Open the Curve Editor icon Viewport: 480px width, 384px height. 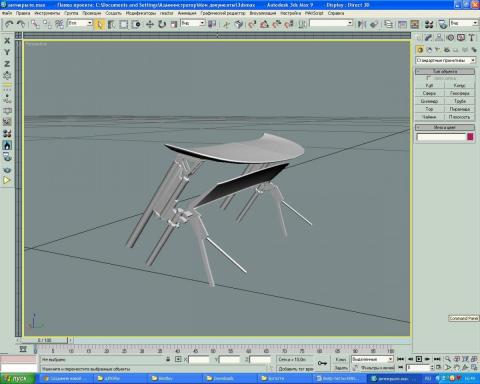[402, 24]
